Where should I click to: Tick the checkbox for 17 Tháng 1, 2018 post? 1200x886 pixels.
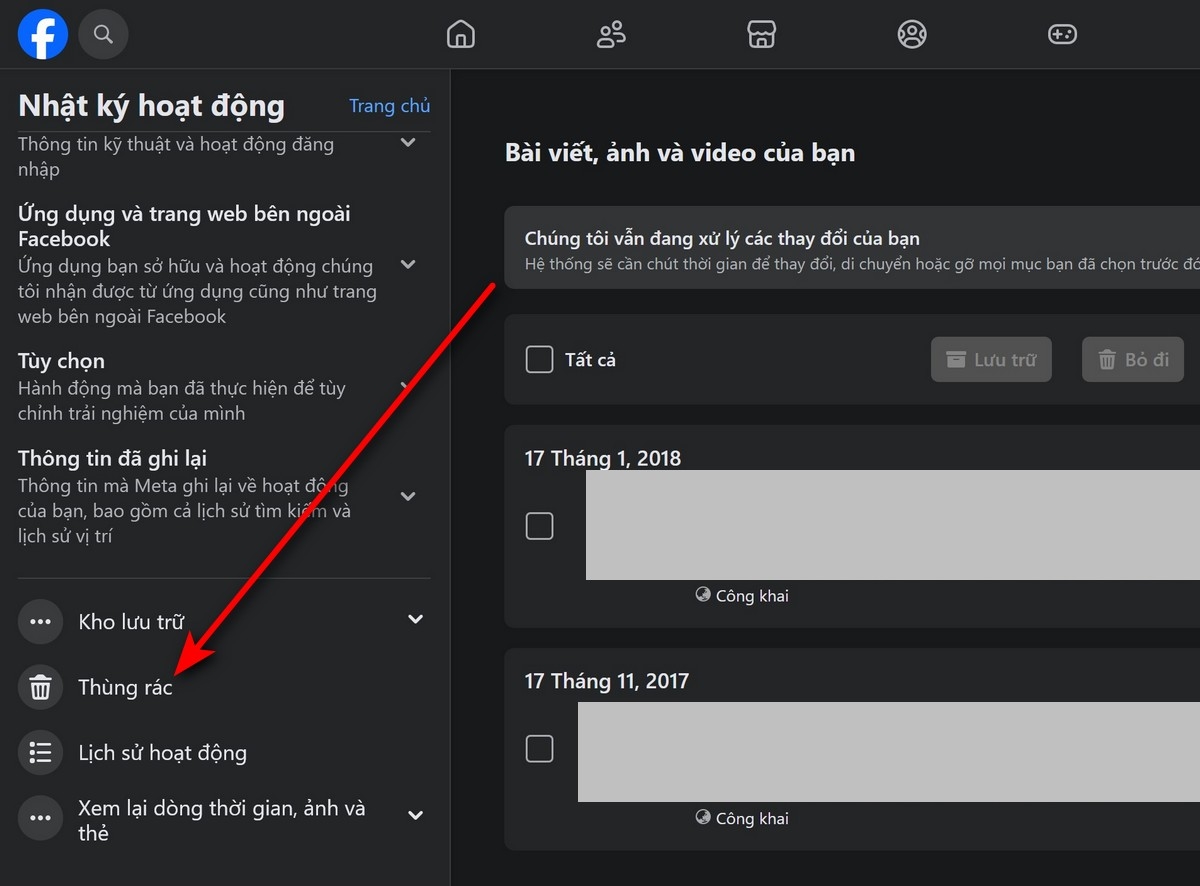pyautogui.click(x=539, y=526)
